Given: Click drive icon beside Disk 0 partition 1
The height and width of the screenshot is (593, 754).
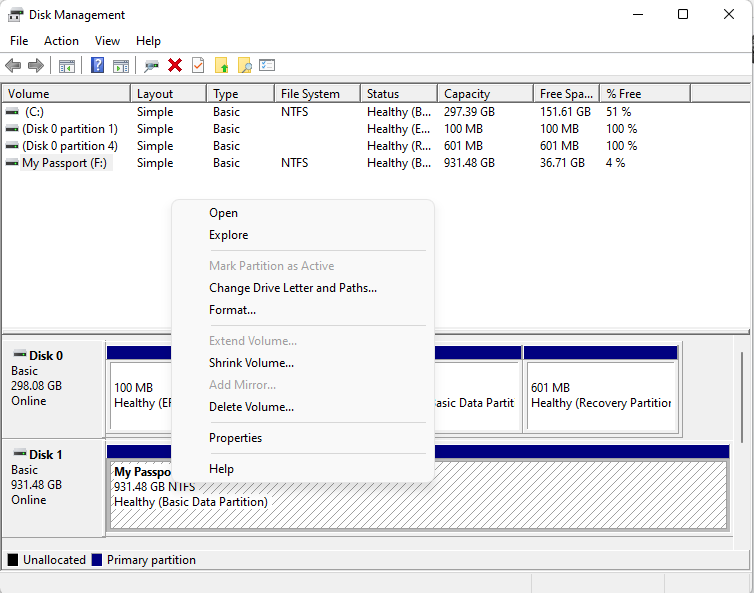Looking at the screenshot, I should point(12,129).
